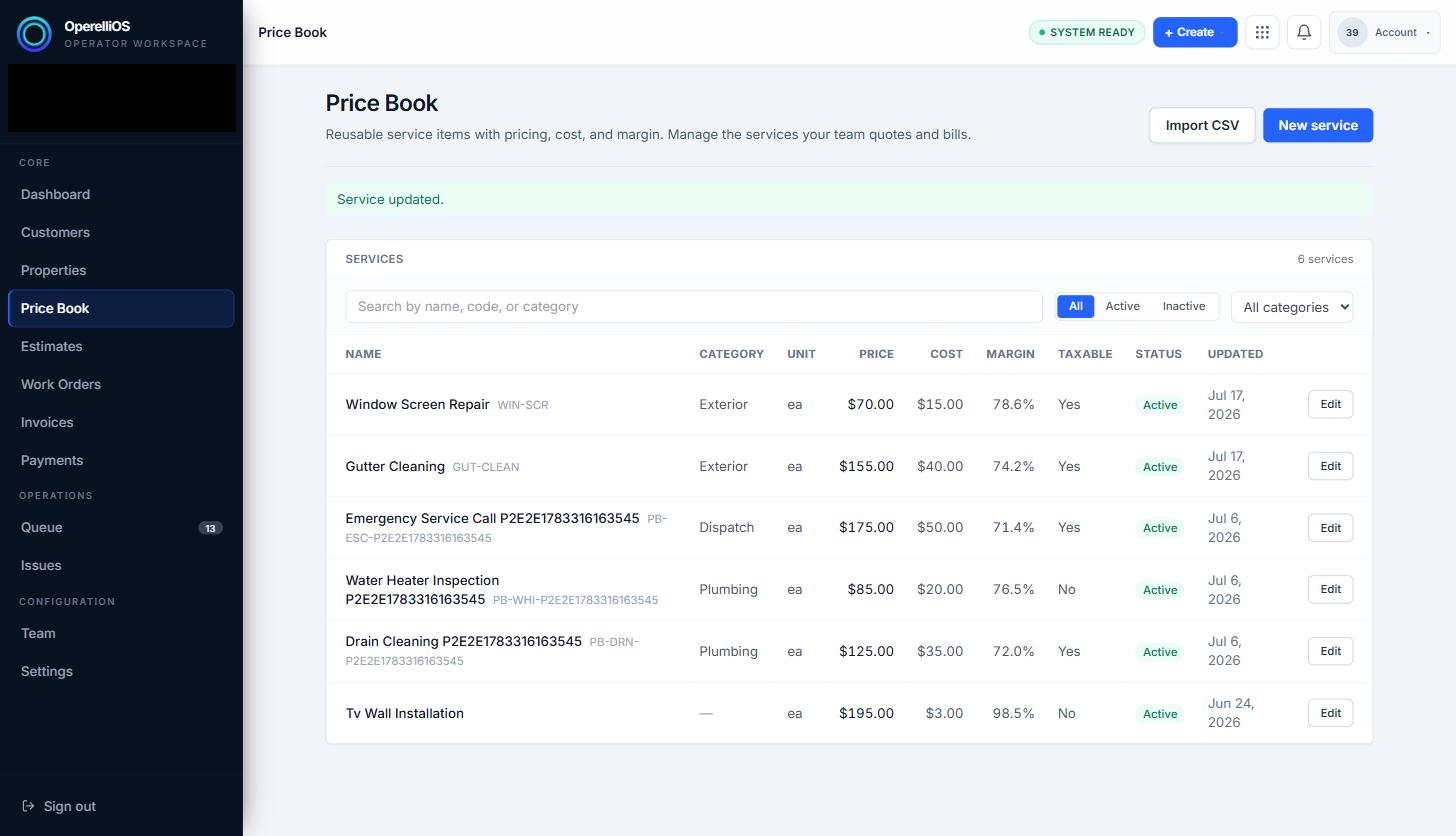The height and width of the screenshot is (836, 1456).
Task: Click the $175.00 price cell
Action: tap(866, 528)
